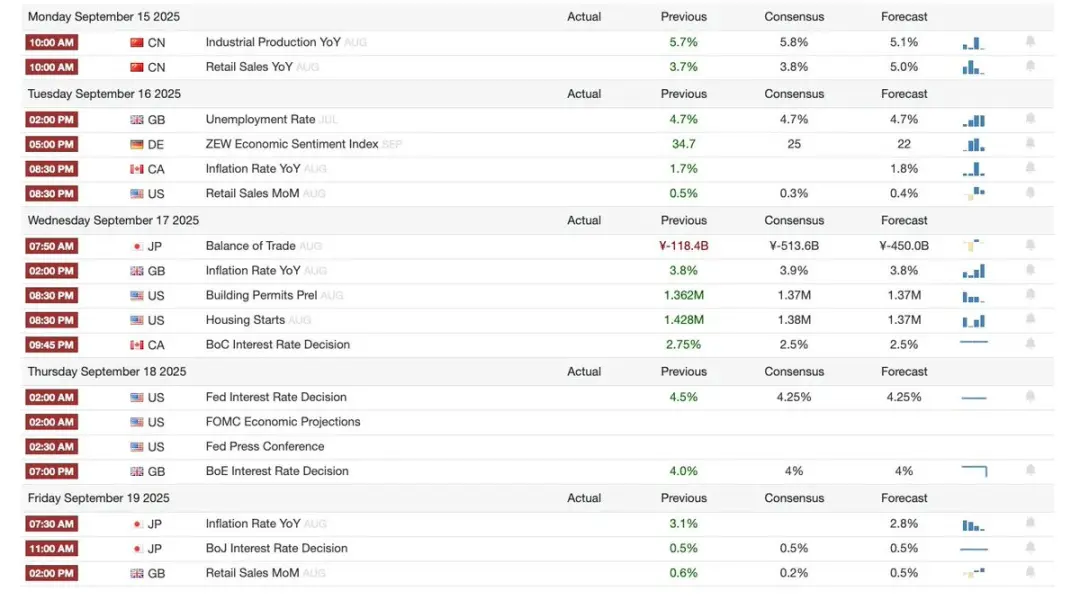The image size is (1080, 600).
Task: Click DE country code for ZEW index
Action: 156,145
